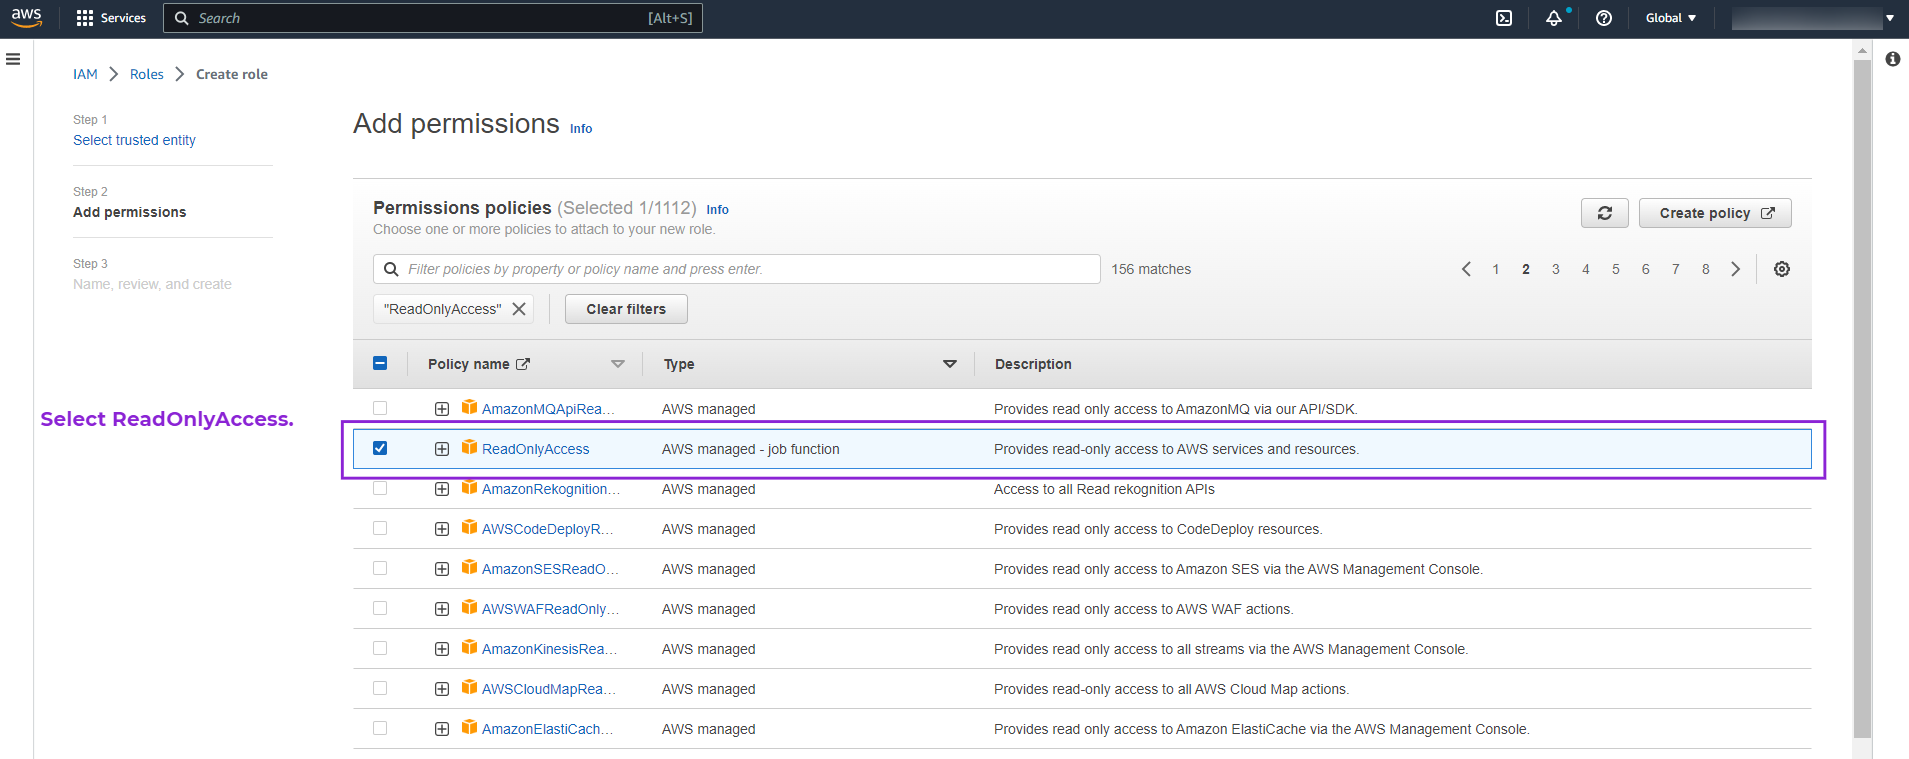
Task: Click the orange policy icon for AmazonElastiCach…
Action: click(469, 728)
